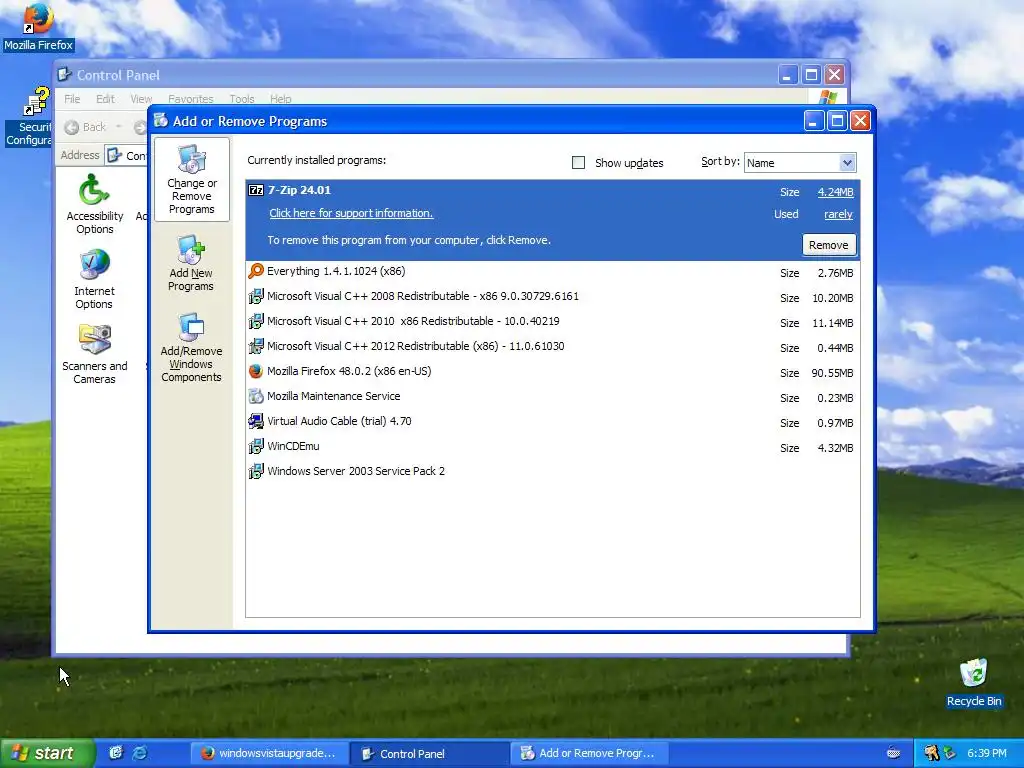1024x768 pixels.
Task: Click the Show Desktop quick launch icon
Action: tap(116, 753)
